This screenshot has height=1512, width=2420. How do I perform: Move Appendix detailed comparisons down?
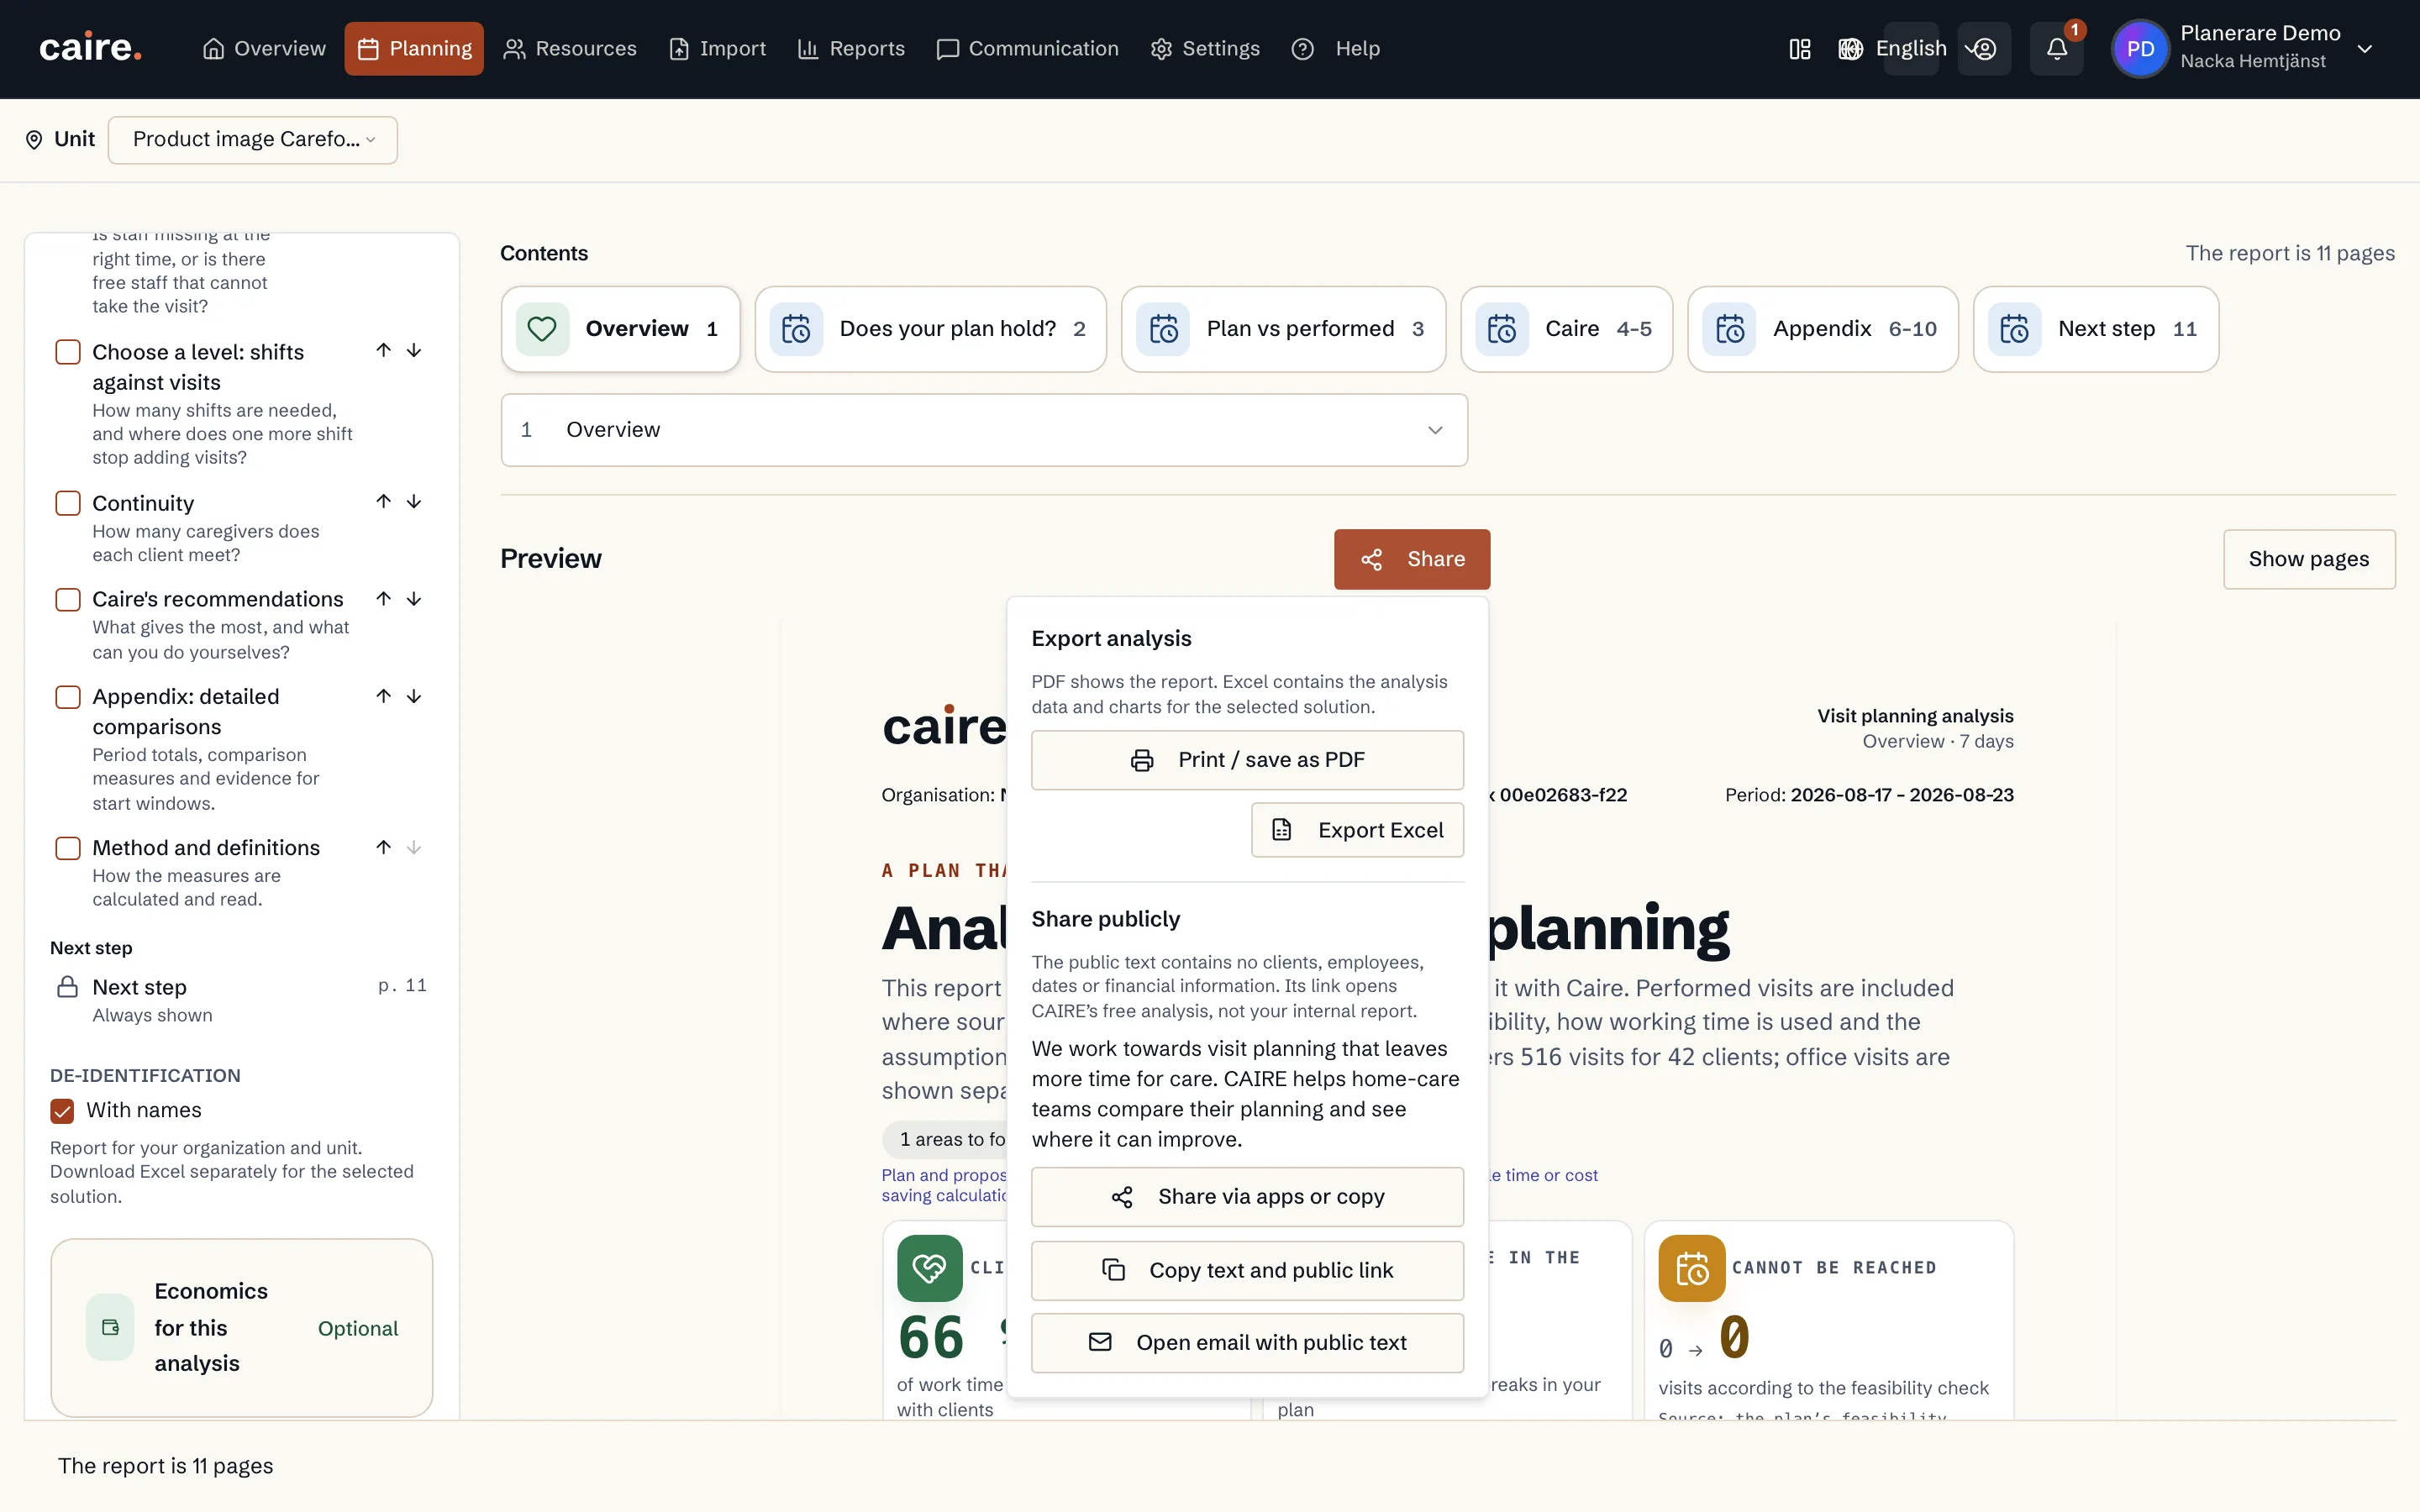pos(414,696)
